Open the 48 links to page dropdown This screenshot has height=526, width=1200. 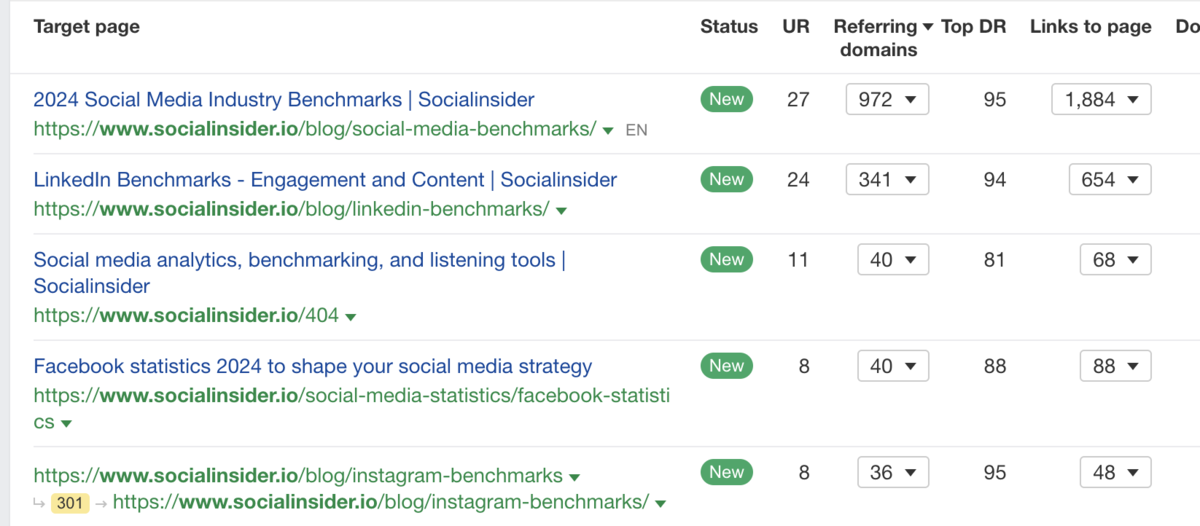pos(1115,472)
